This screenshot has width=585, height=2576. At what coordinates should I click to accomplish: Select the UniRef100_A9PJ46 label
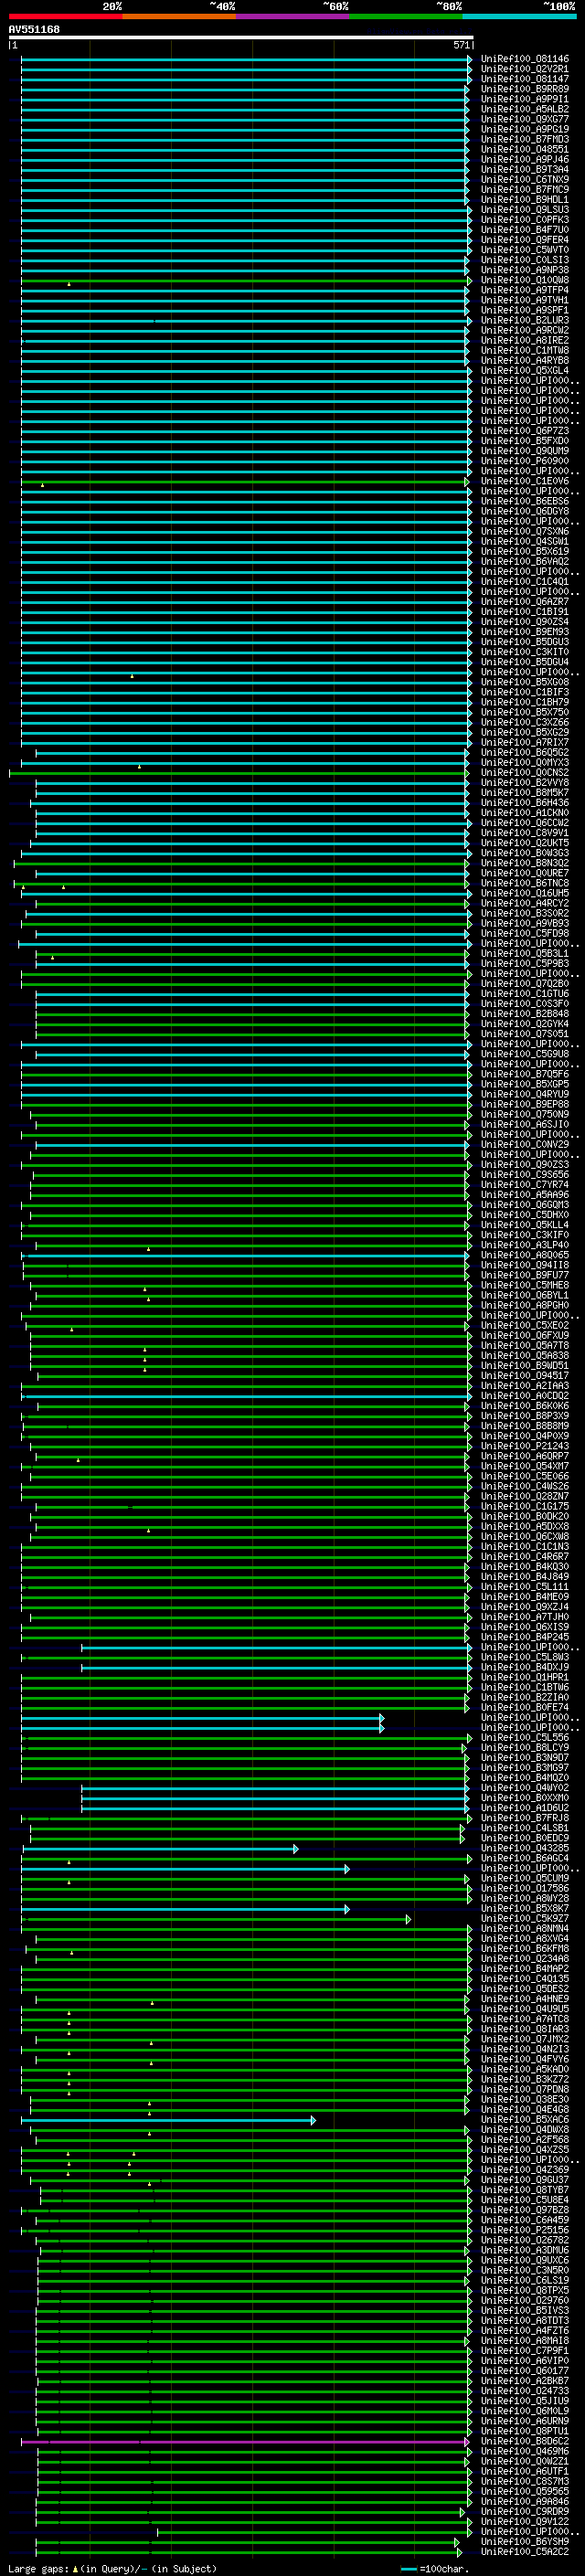(525, 159)
